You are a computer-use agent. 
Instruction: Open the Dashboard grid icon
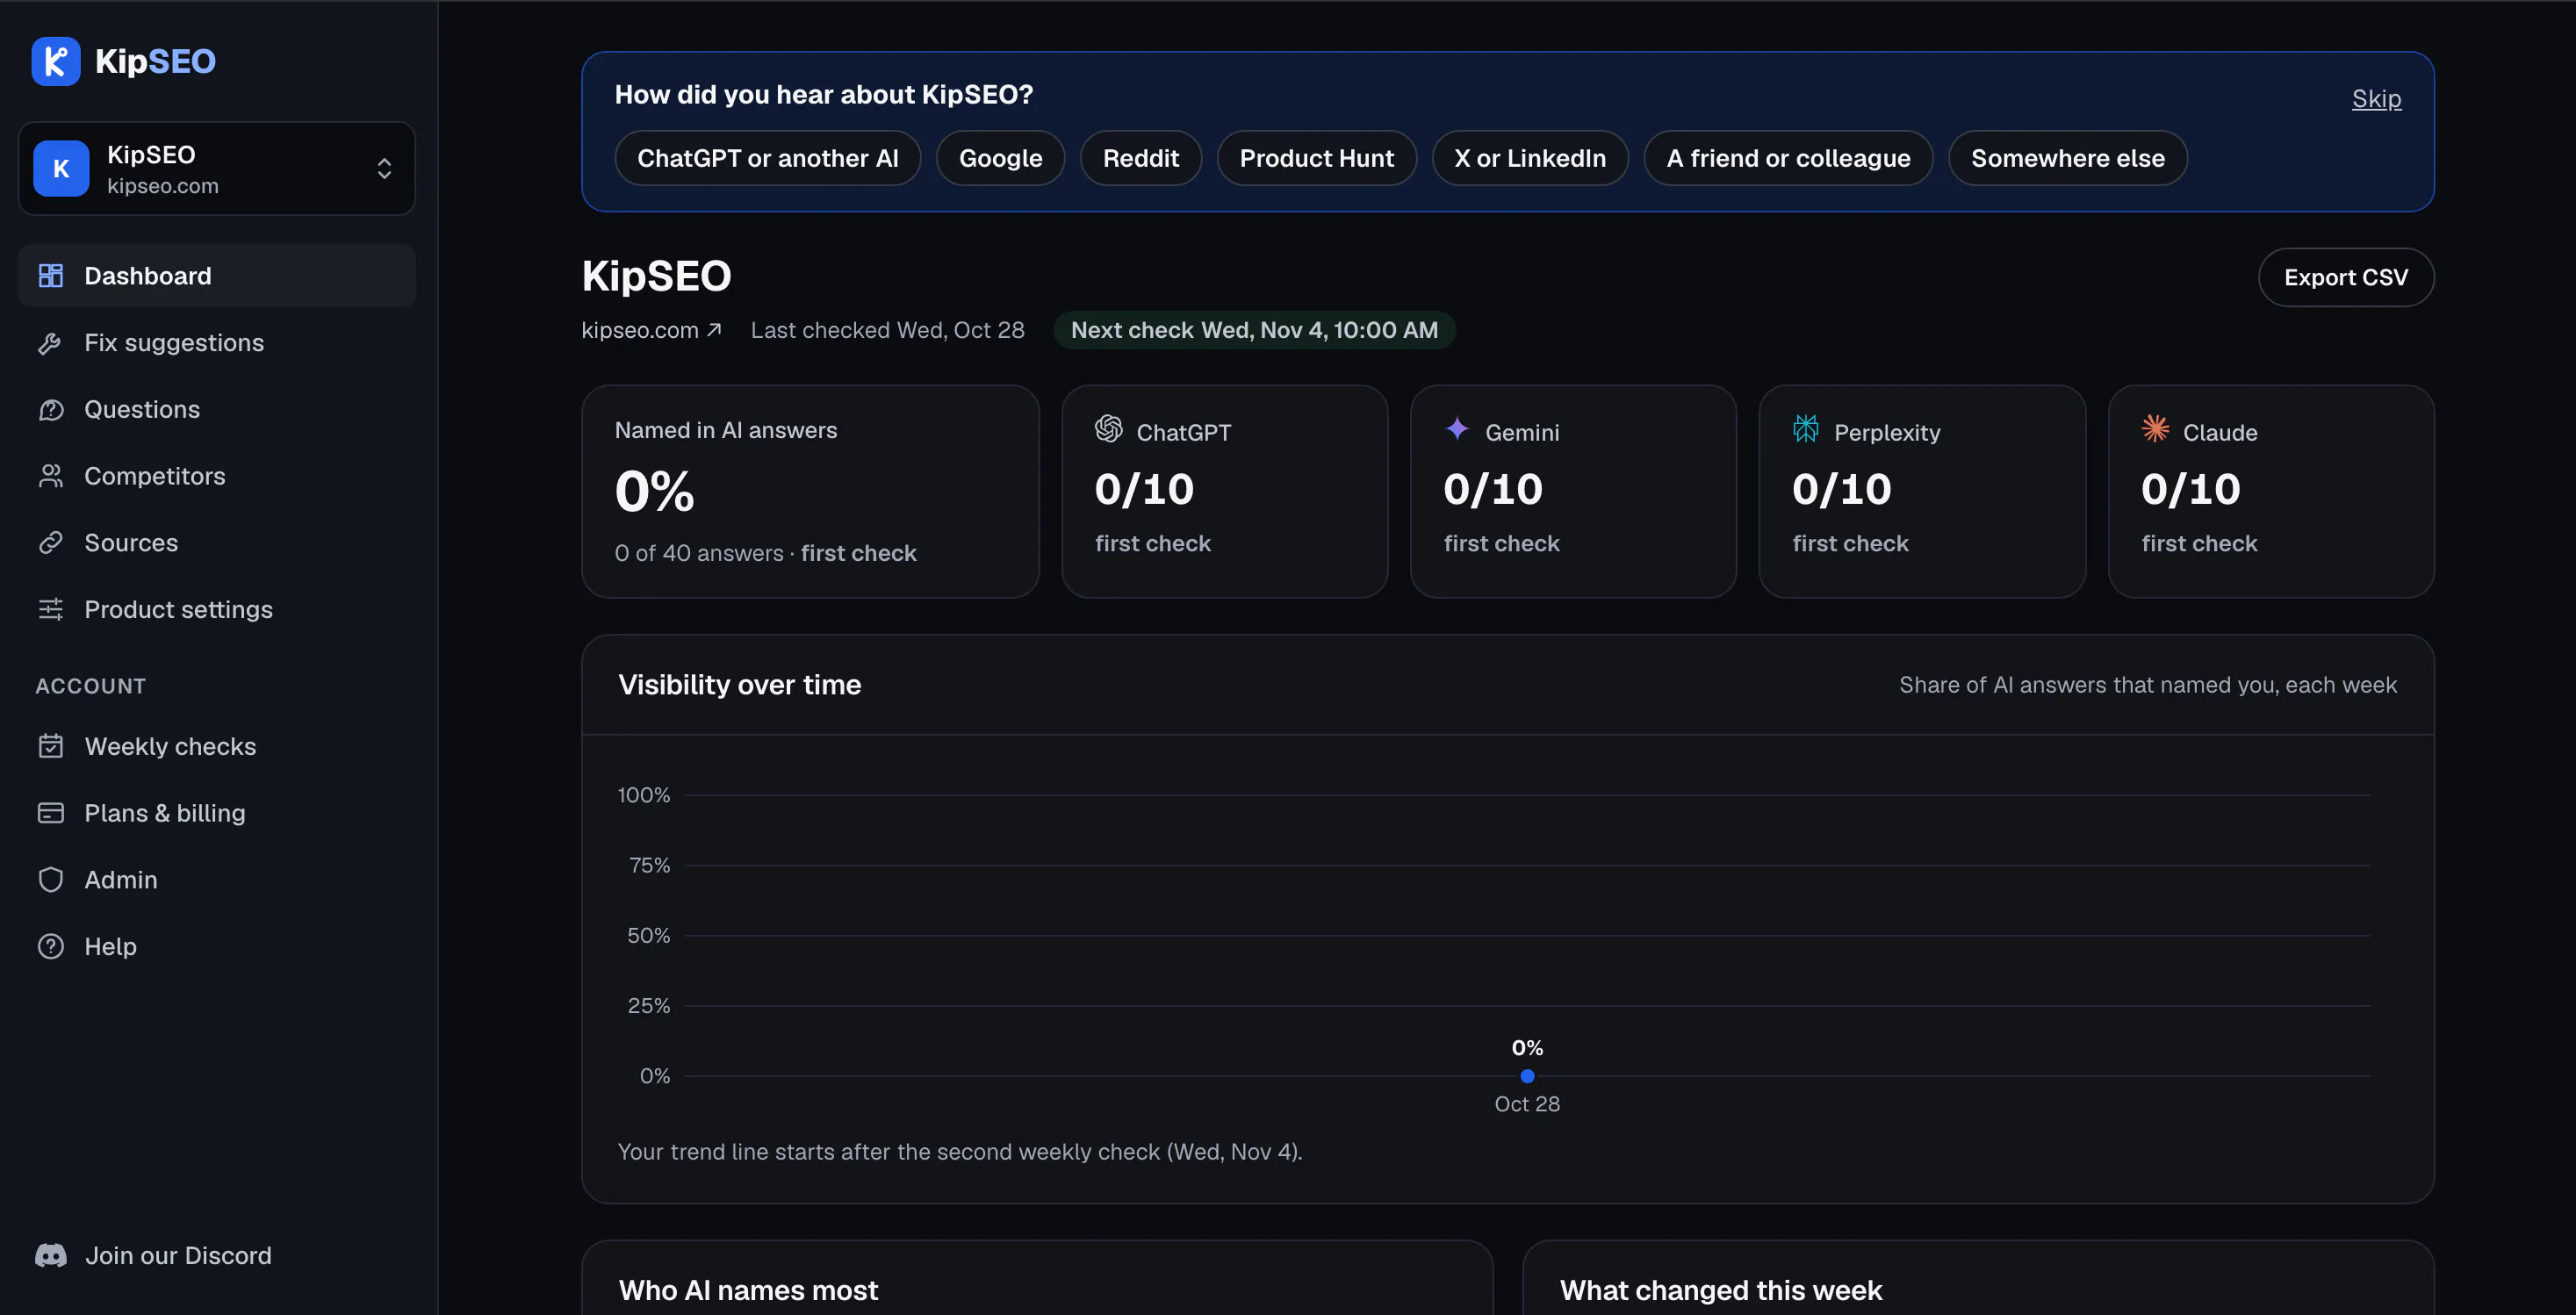pyautogui.click(x=50, y=275)
